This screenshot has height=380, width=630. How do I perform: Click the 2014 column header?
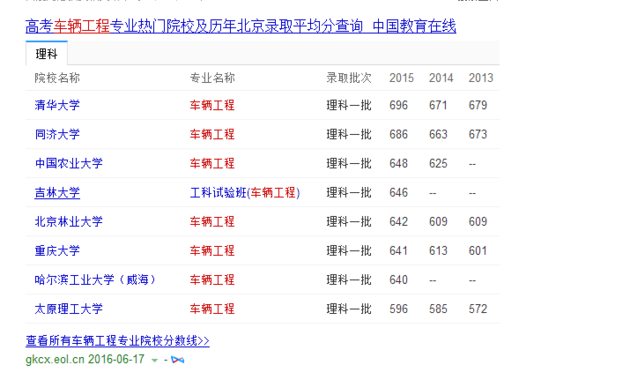(x=441, y=78)
